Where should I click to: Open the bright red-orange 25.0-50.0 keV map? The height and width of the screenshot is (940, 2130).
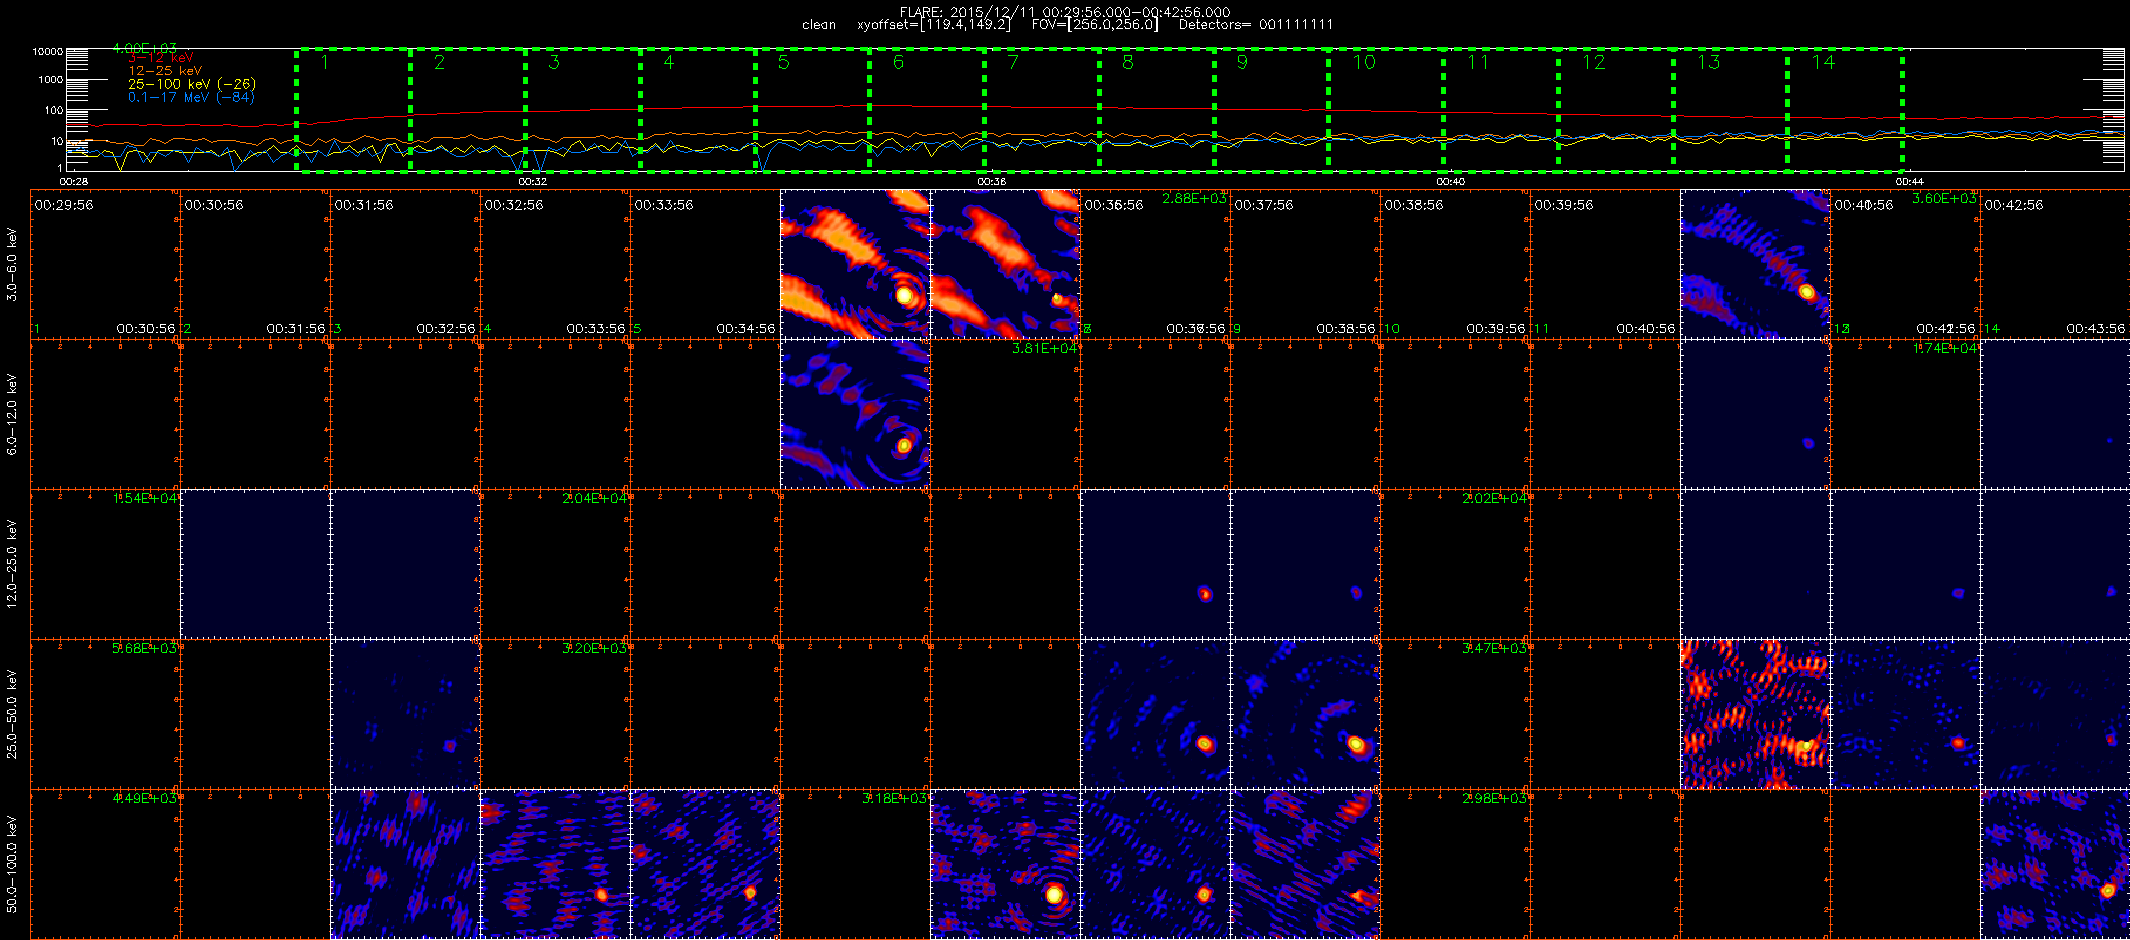1755,714
